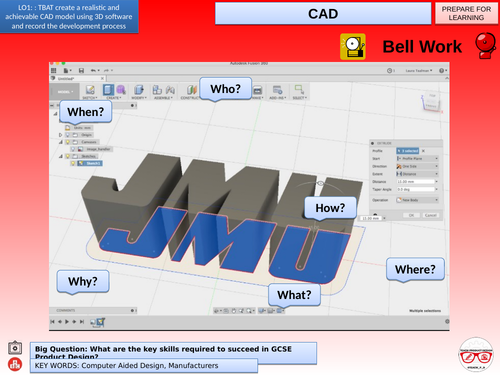Open the Operation New Body dropdown

[x=417, y=200]
